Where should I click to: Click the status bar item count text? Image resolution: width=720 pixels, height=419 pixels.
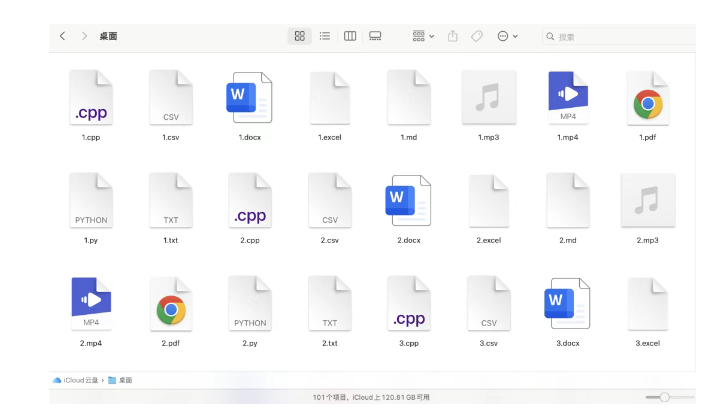click(x=371, y=397)
